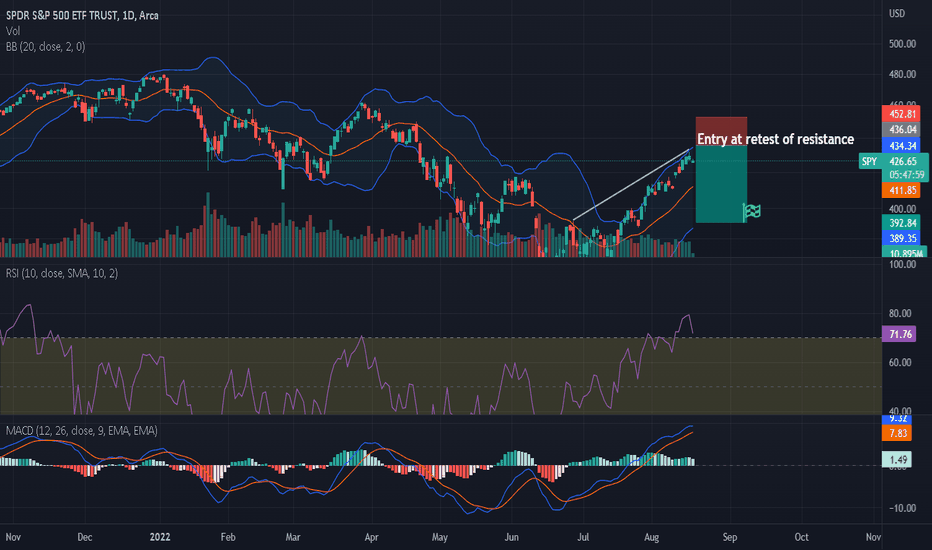Click the Jul label on time axis
The image size is (932, 550).
click(583, 538)
